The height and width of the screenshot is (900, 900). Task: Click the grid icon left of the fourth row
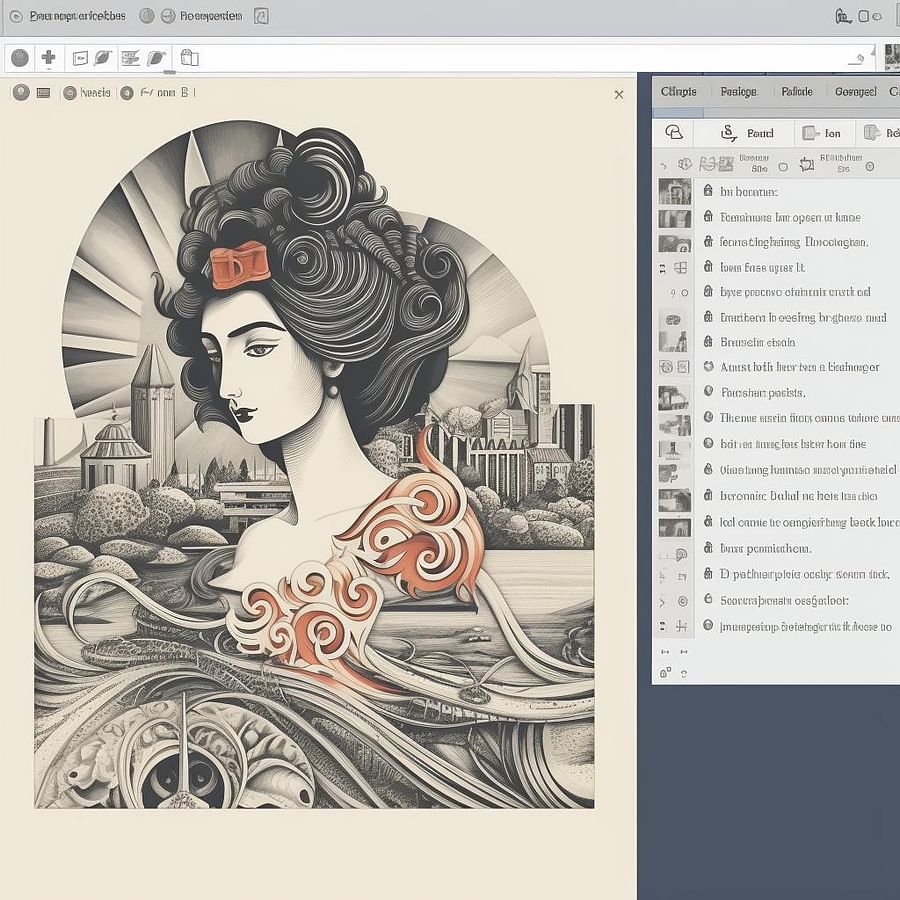681,268
